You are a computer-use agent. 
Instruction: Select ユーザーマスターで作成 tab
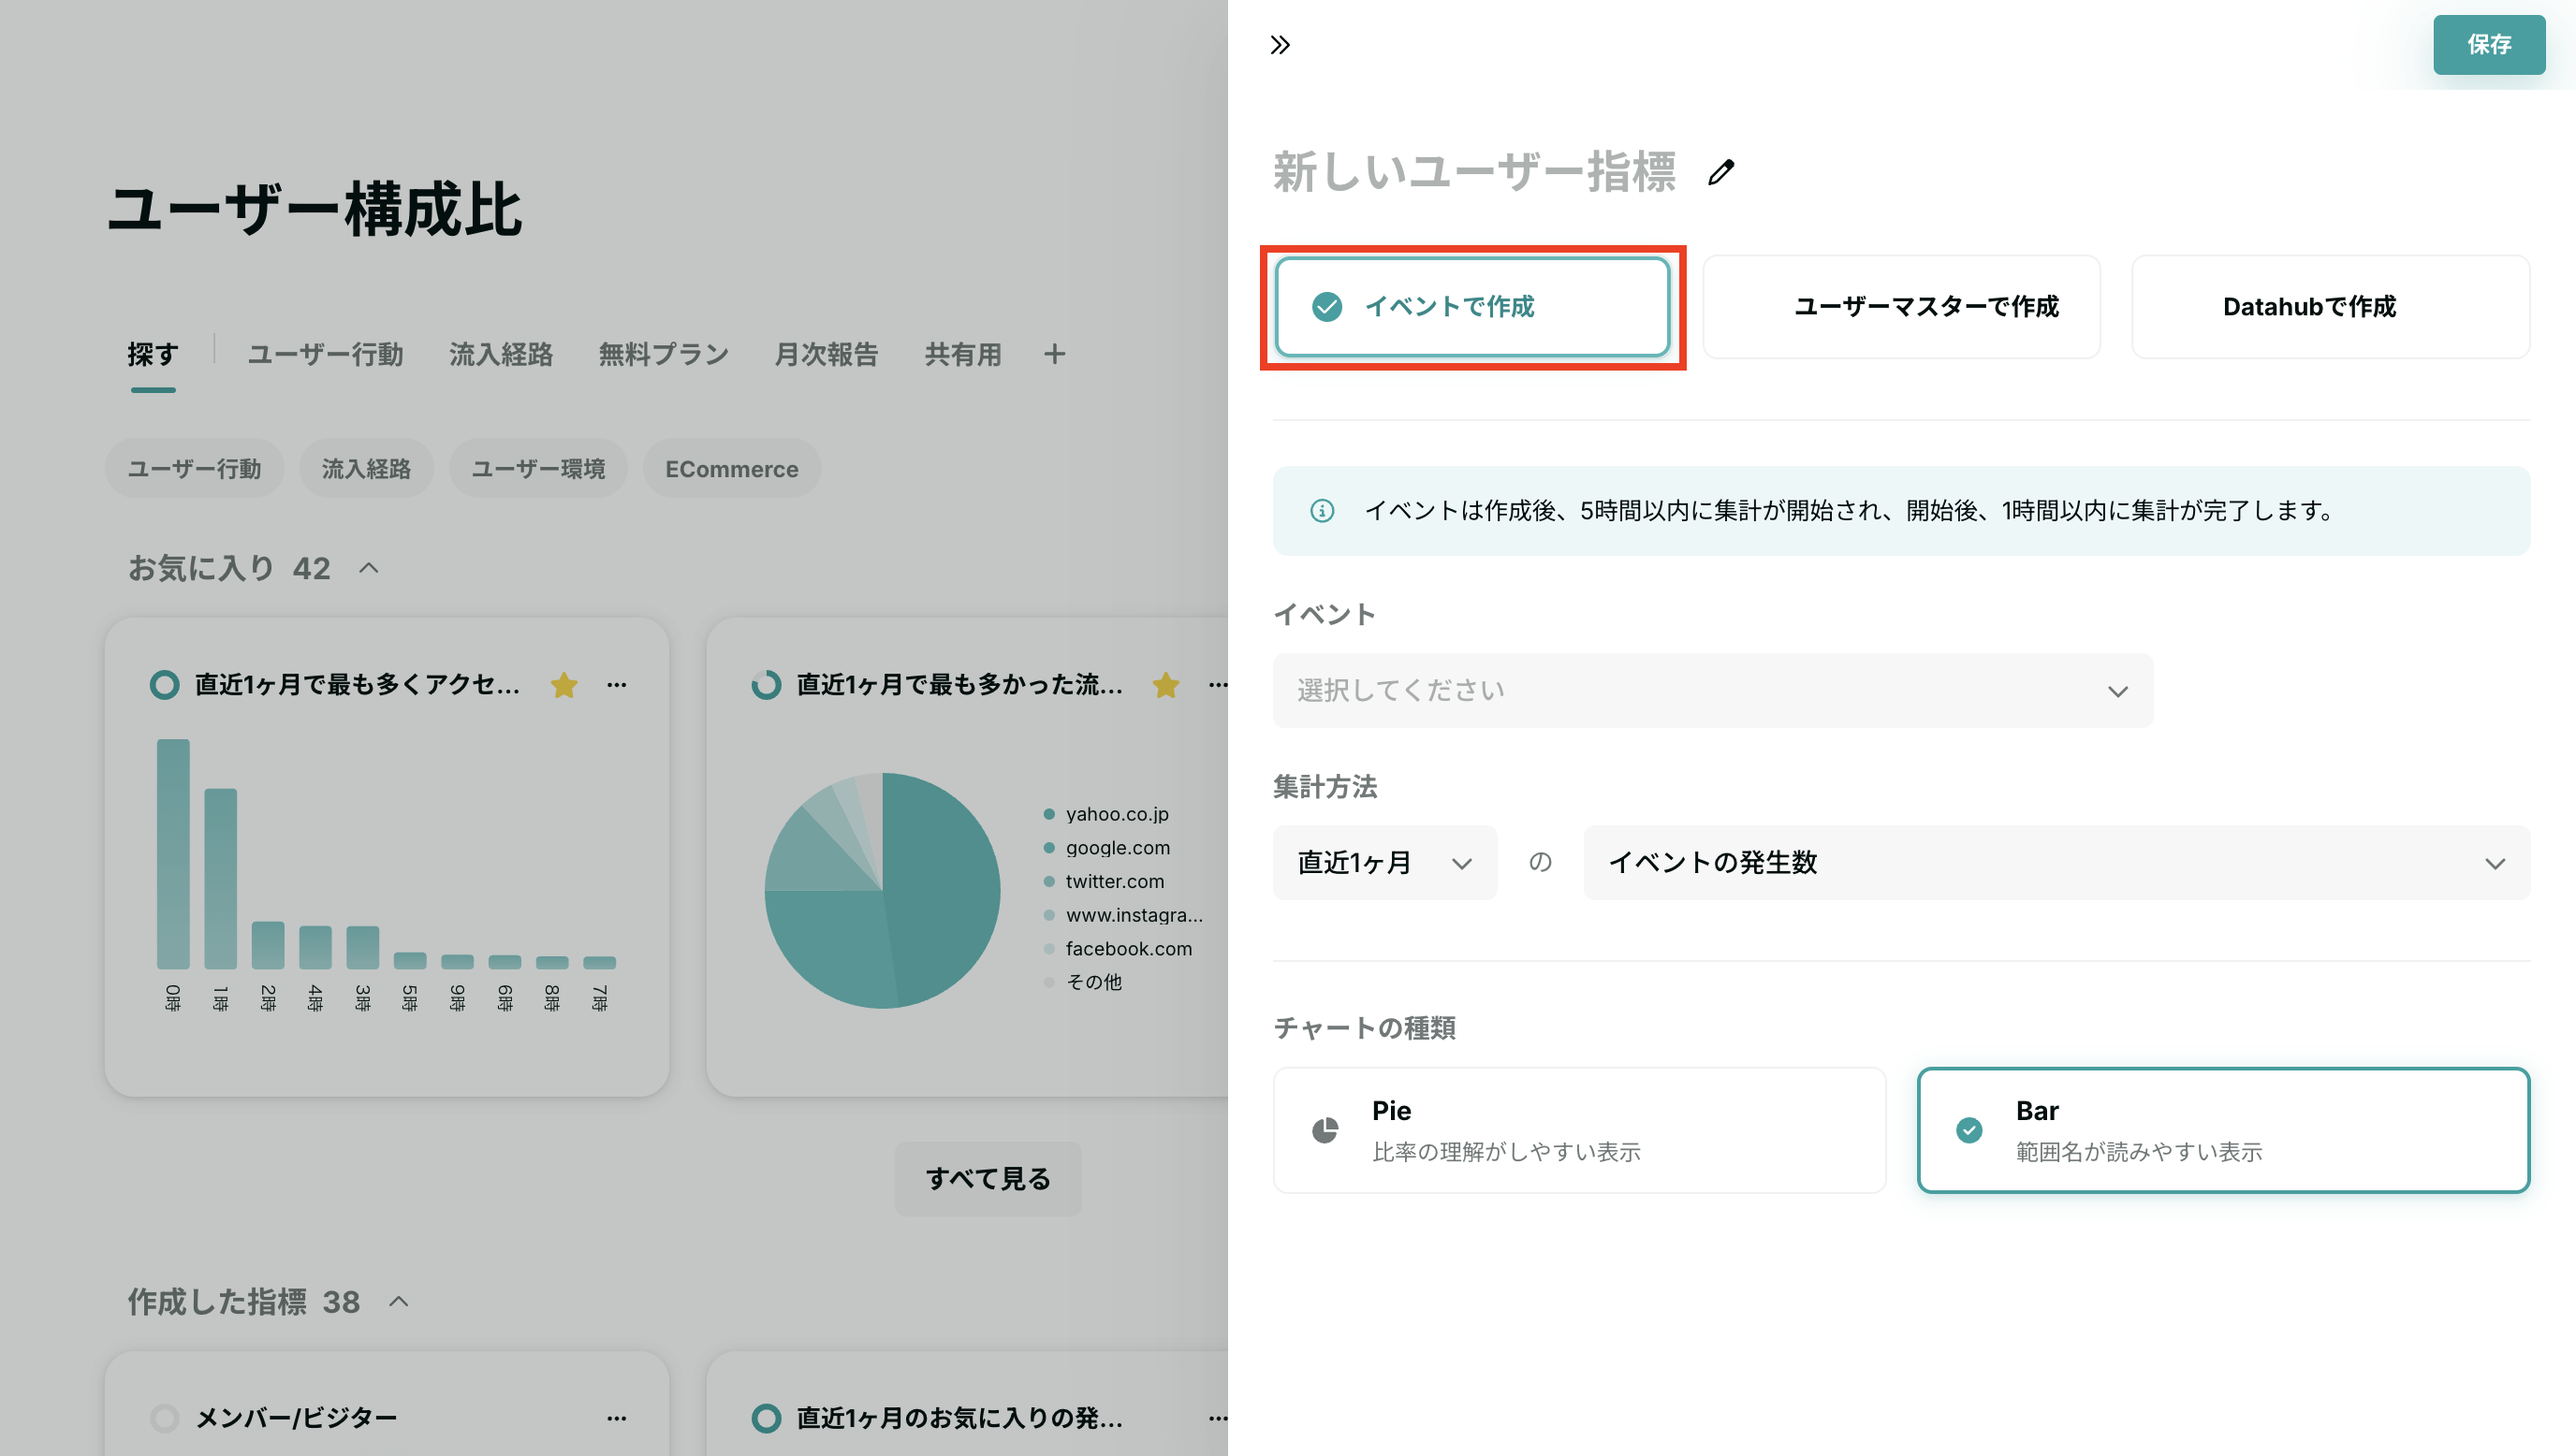[1924, 306]
